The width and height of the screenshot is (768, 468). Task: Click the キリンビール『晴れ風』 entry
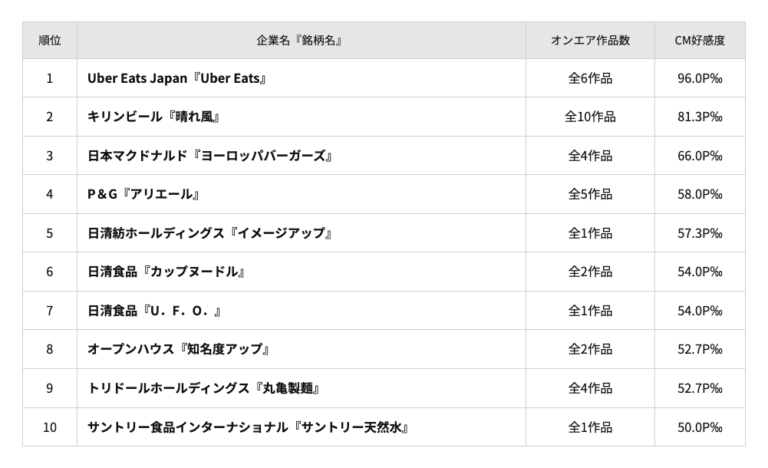pos(153,117)
